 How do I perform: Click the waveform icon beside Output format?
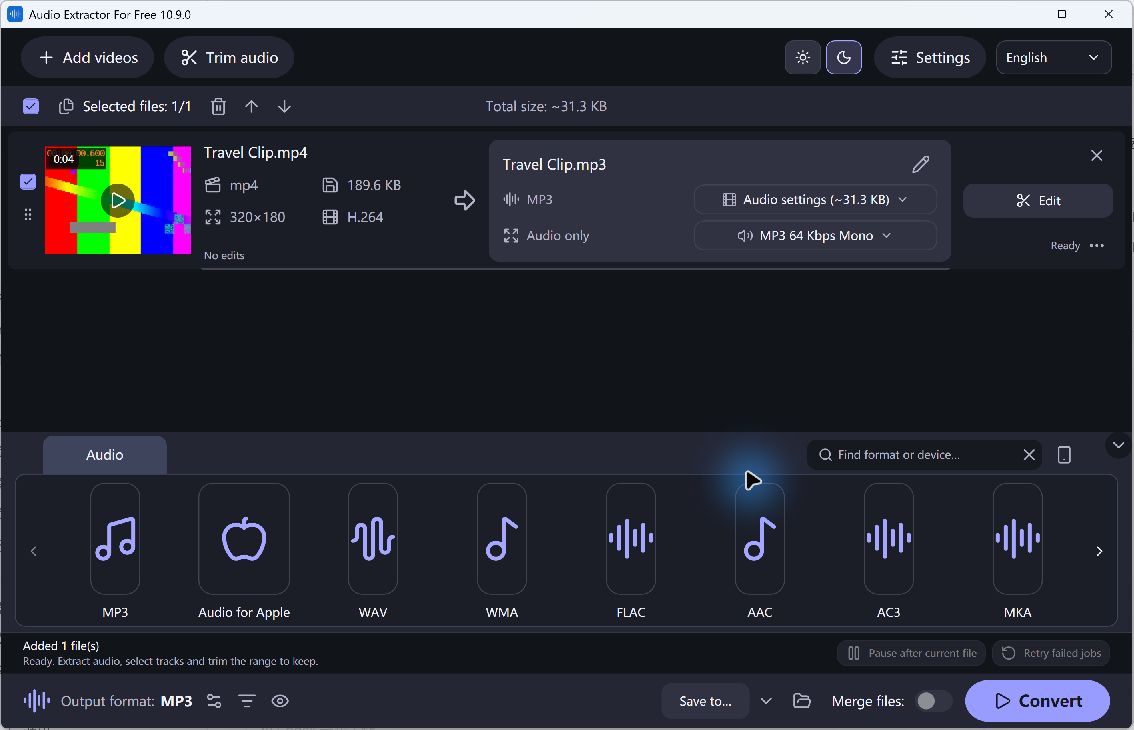(37, 700)
